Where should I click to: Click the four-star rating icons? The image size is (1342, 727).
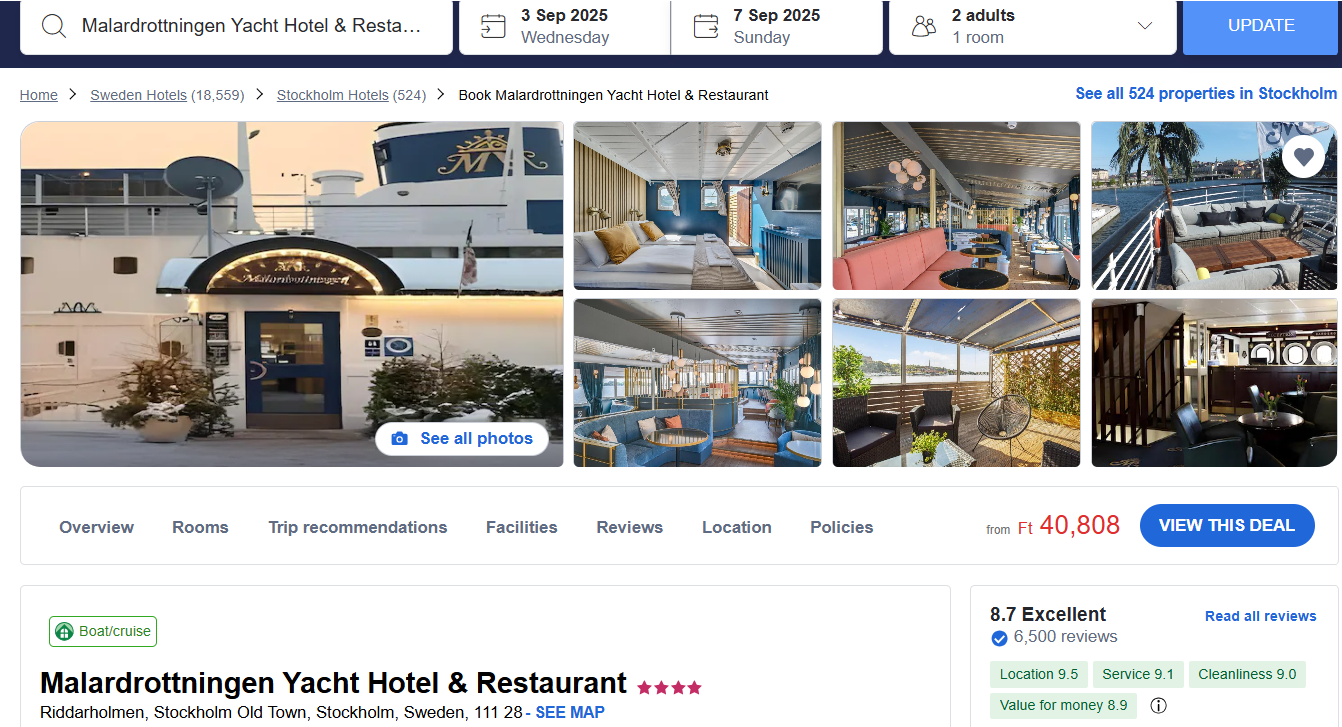pyautogui.click(x=669, y=687)
